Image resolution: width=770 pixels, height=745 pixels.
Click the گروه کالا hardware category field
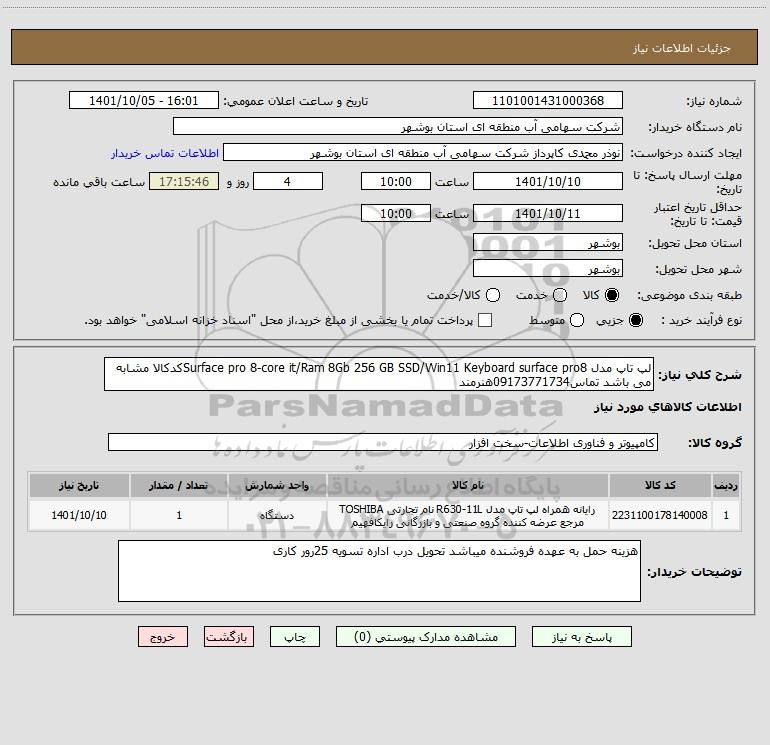tap(383, 442)
